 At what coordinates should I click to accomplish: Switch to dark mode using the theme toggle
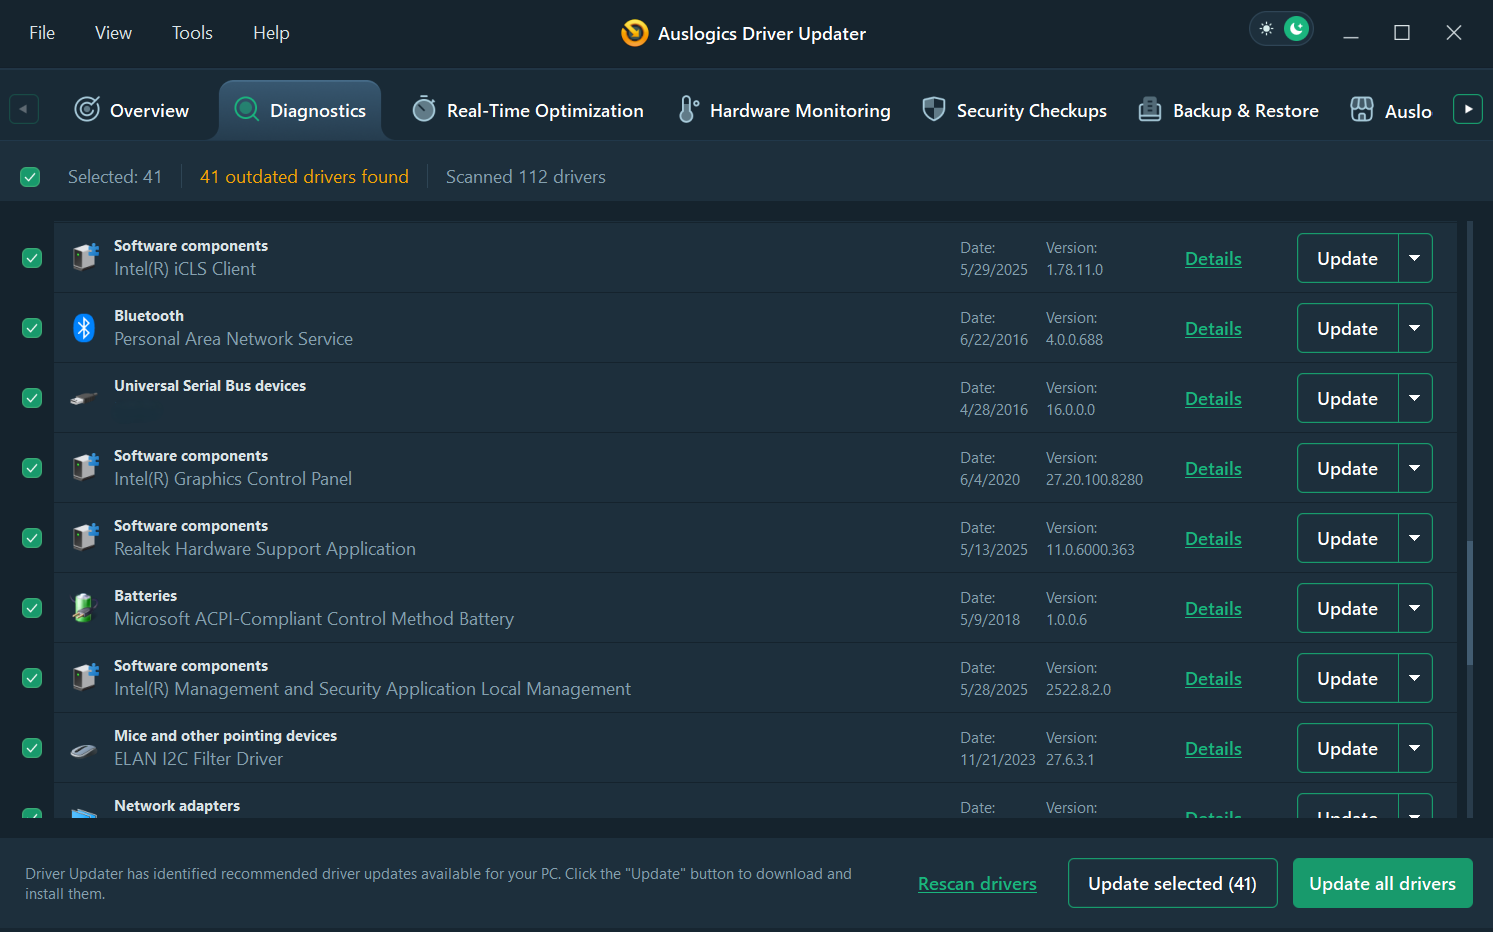point(1295,28)
